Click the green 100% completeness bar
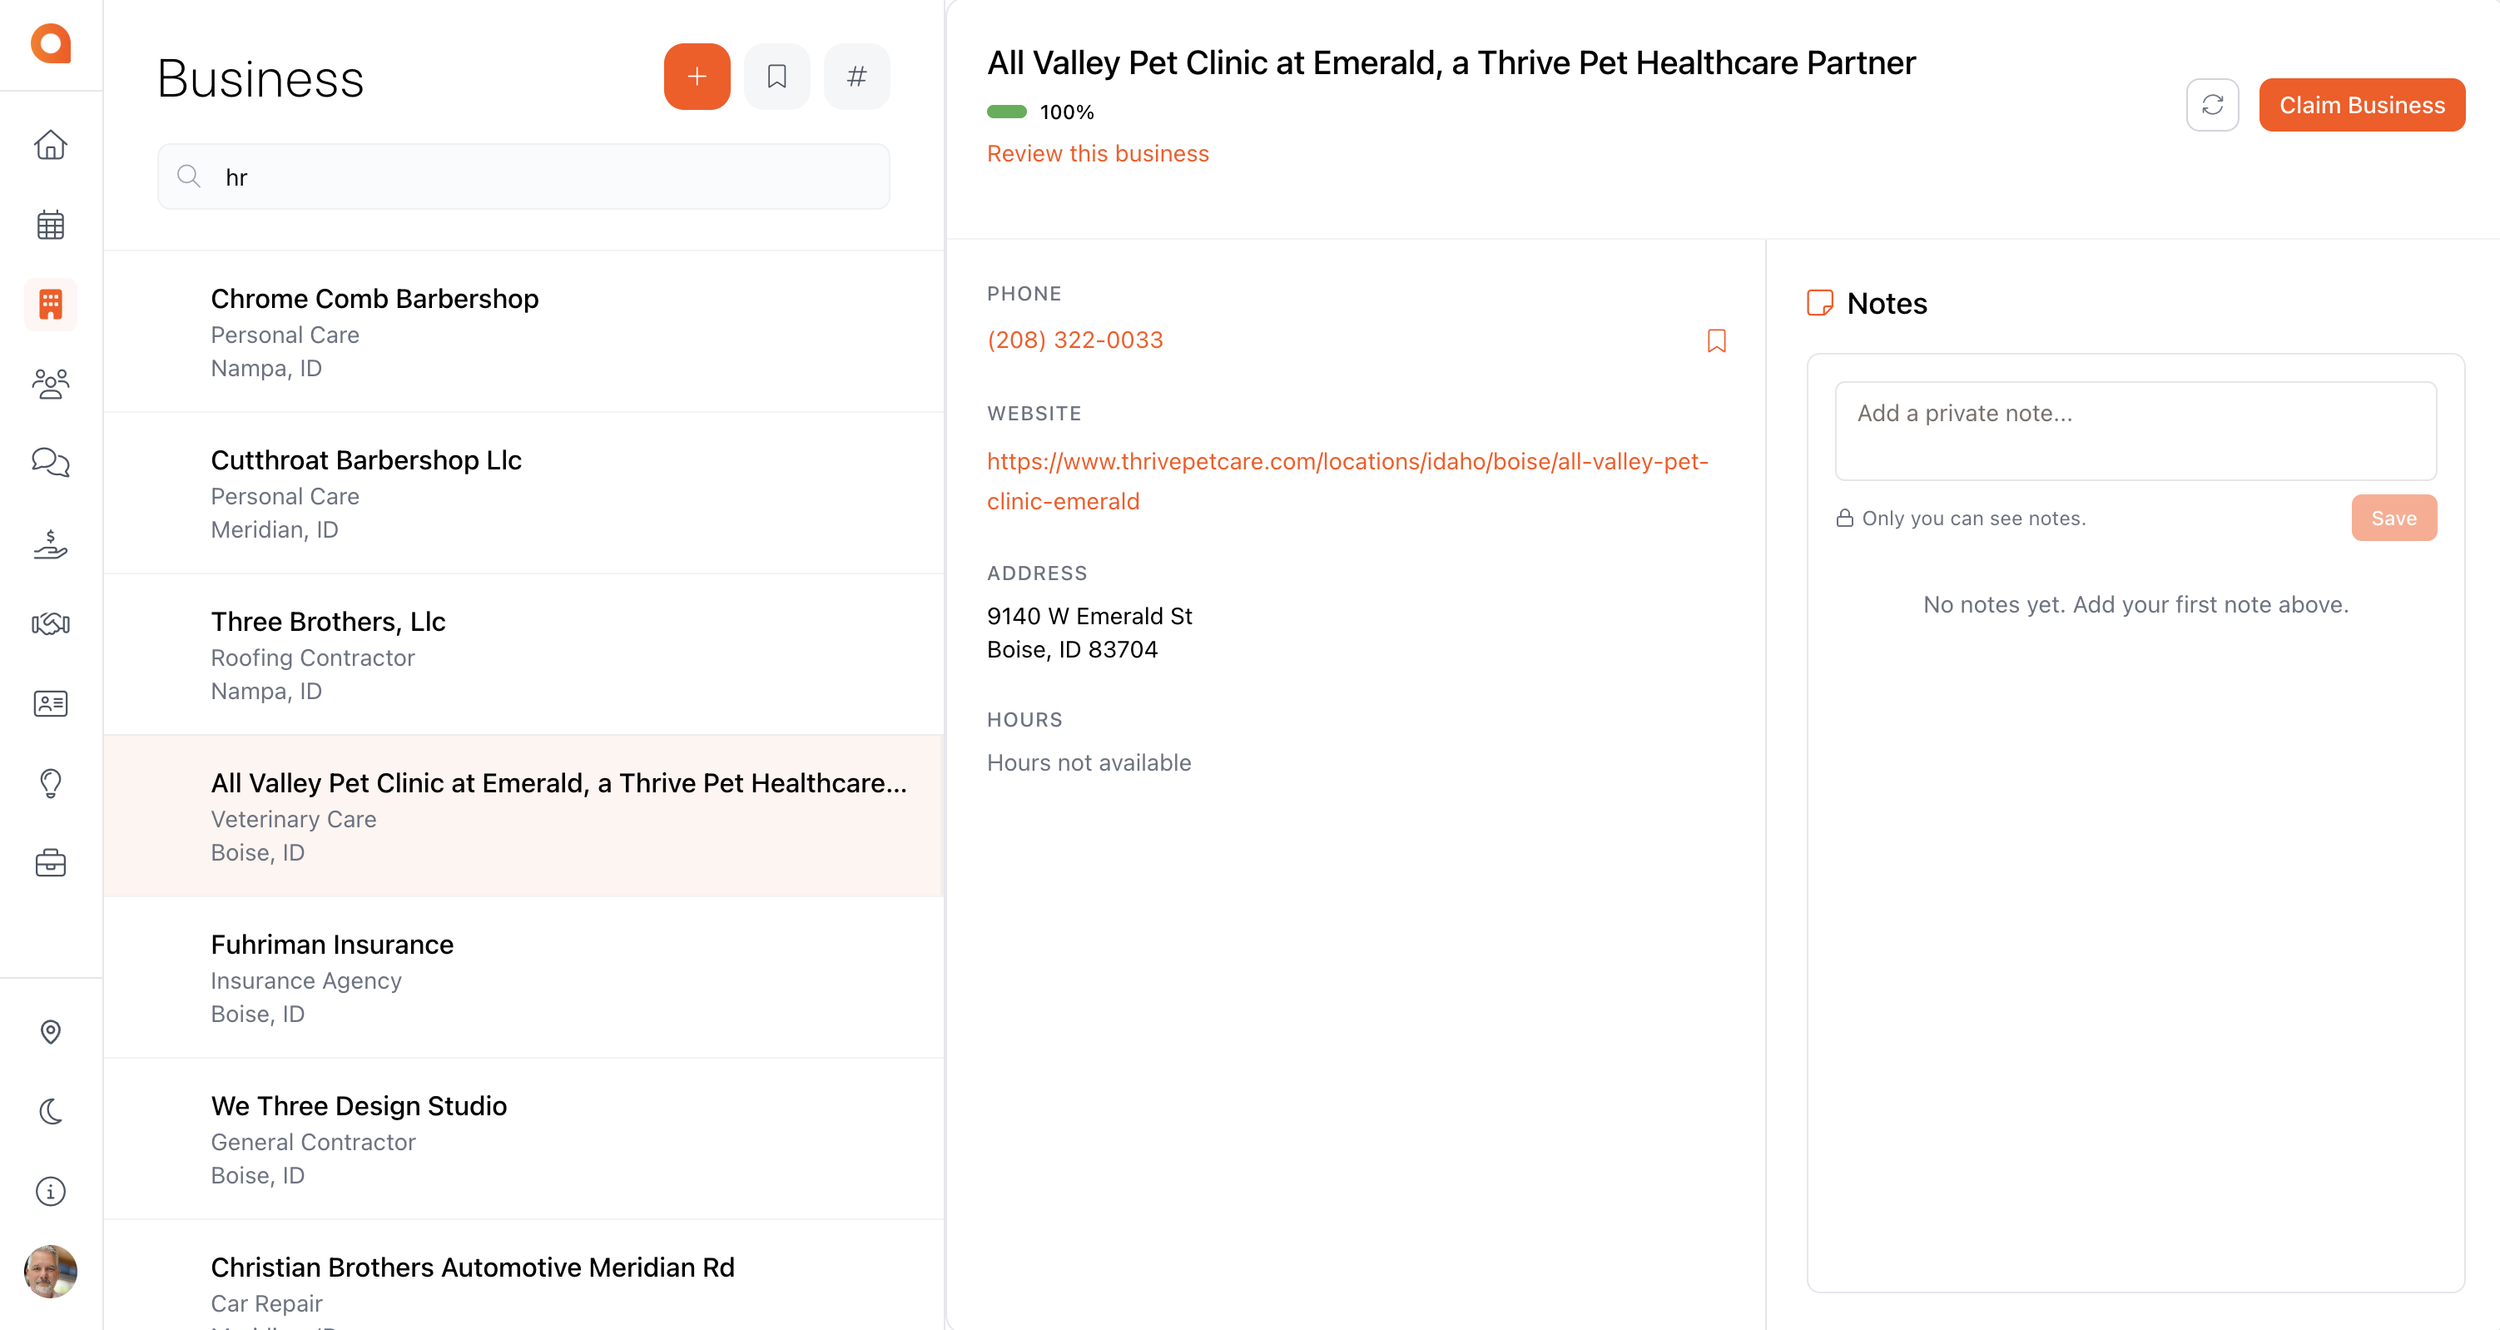 pos(1006,112)
